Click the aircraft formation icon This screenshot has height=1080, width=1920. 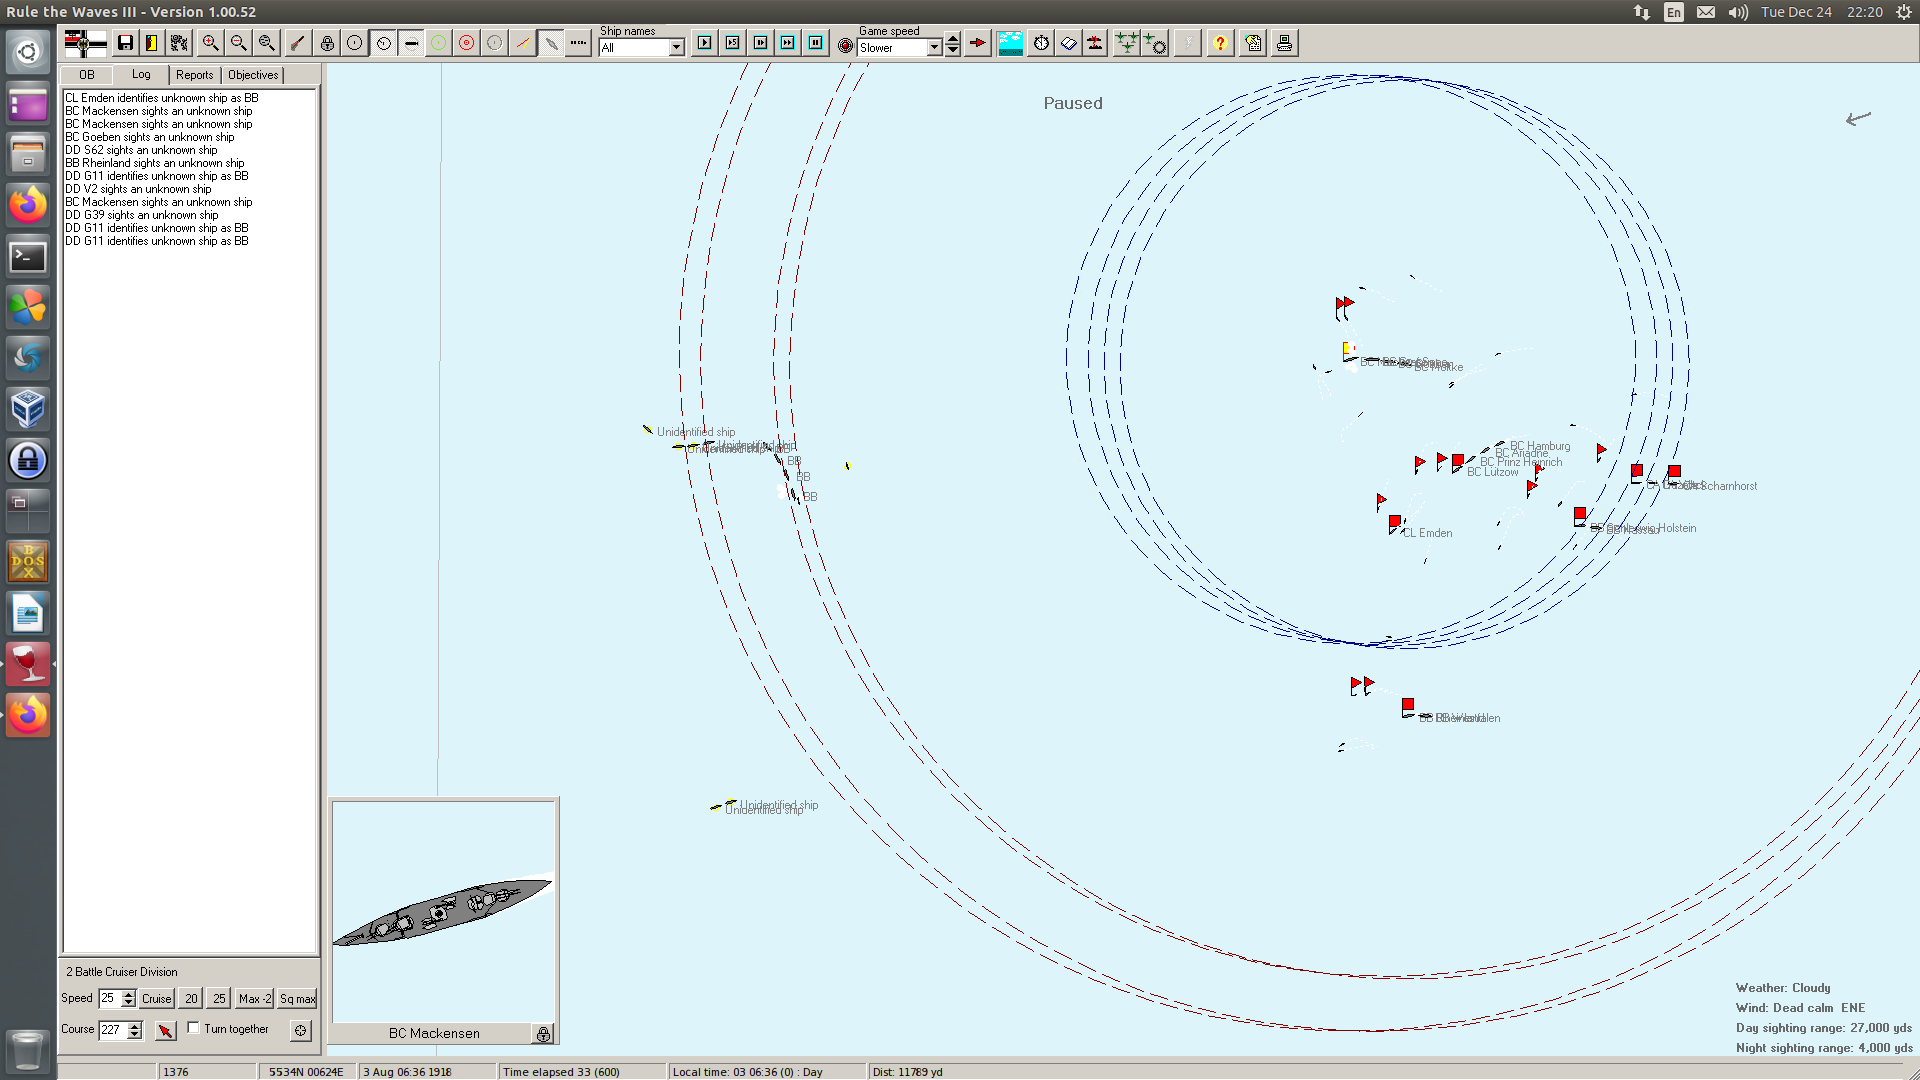click(x=1126, y=43)
